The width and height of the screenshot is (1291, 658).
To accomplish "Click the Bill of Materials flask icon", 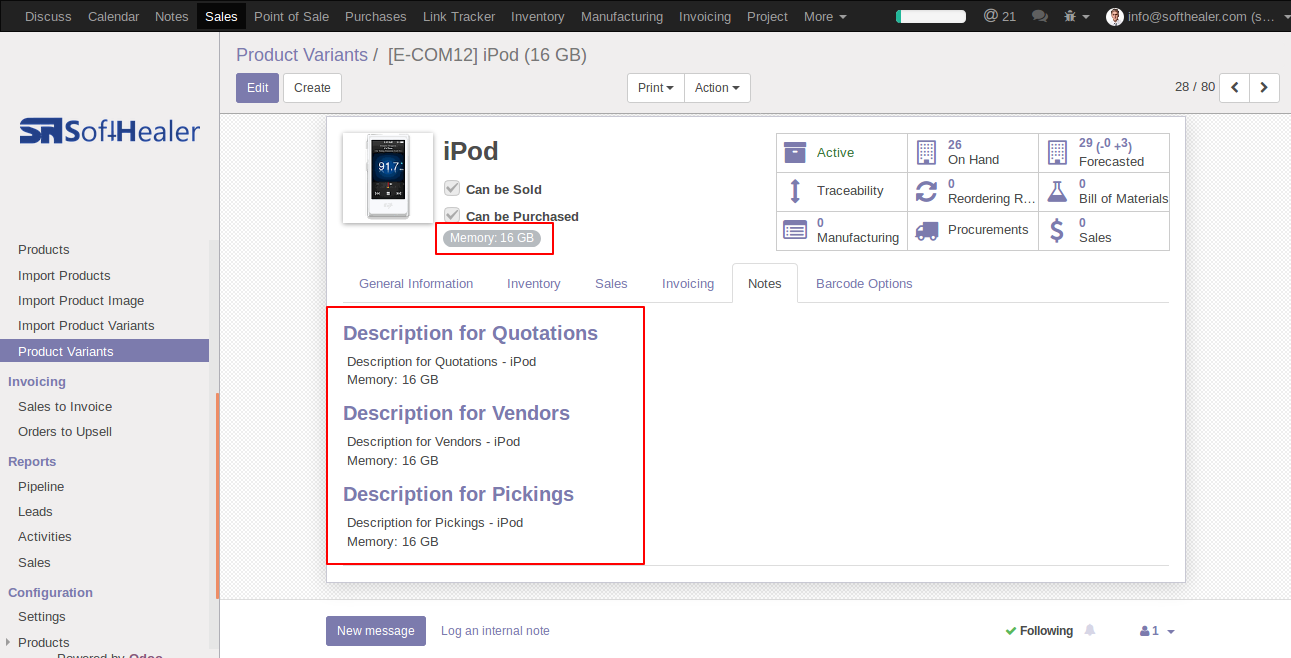I will pyautogui.click(x=1057, y=191).
